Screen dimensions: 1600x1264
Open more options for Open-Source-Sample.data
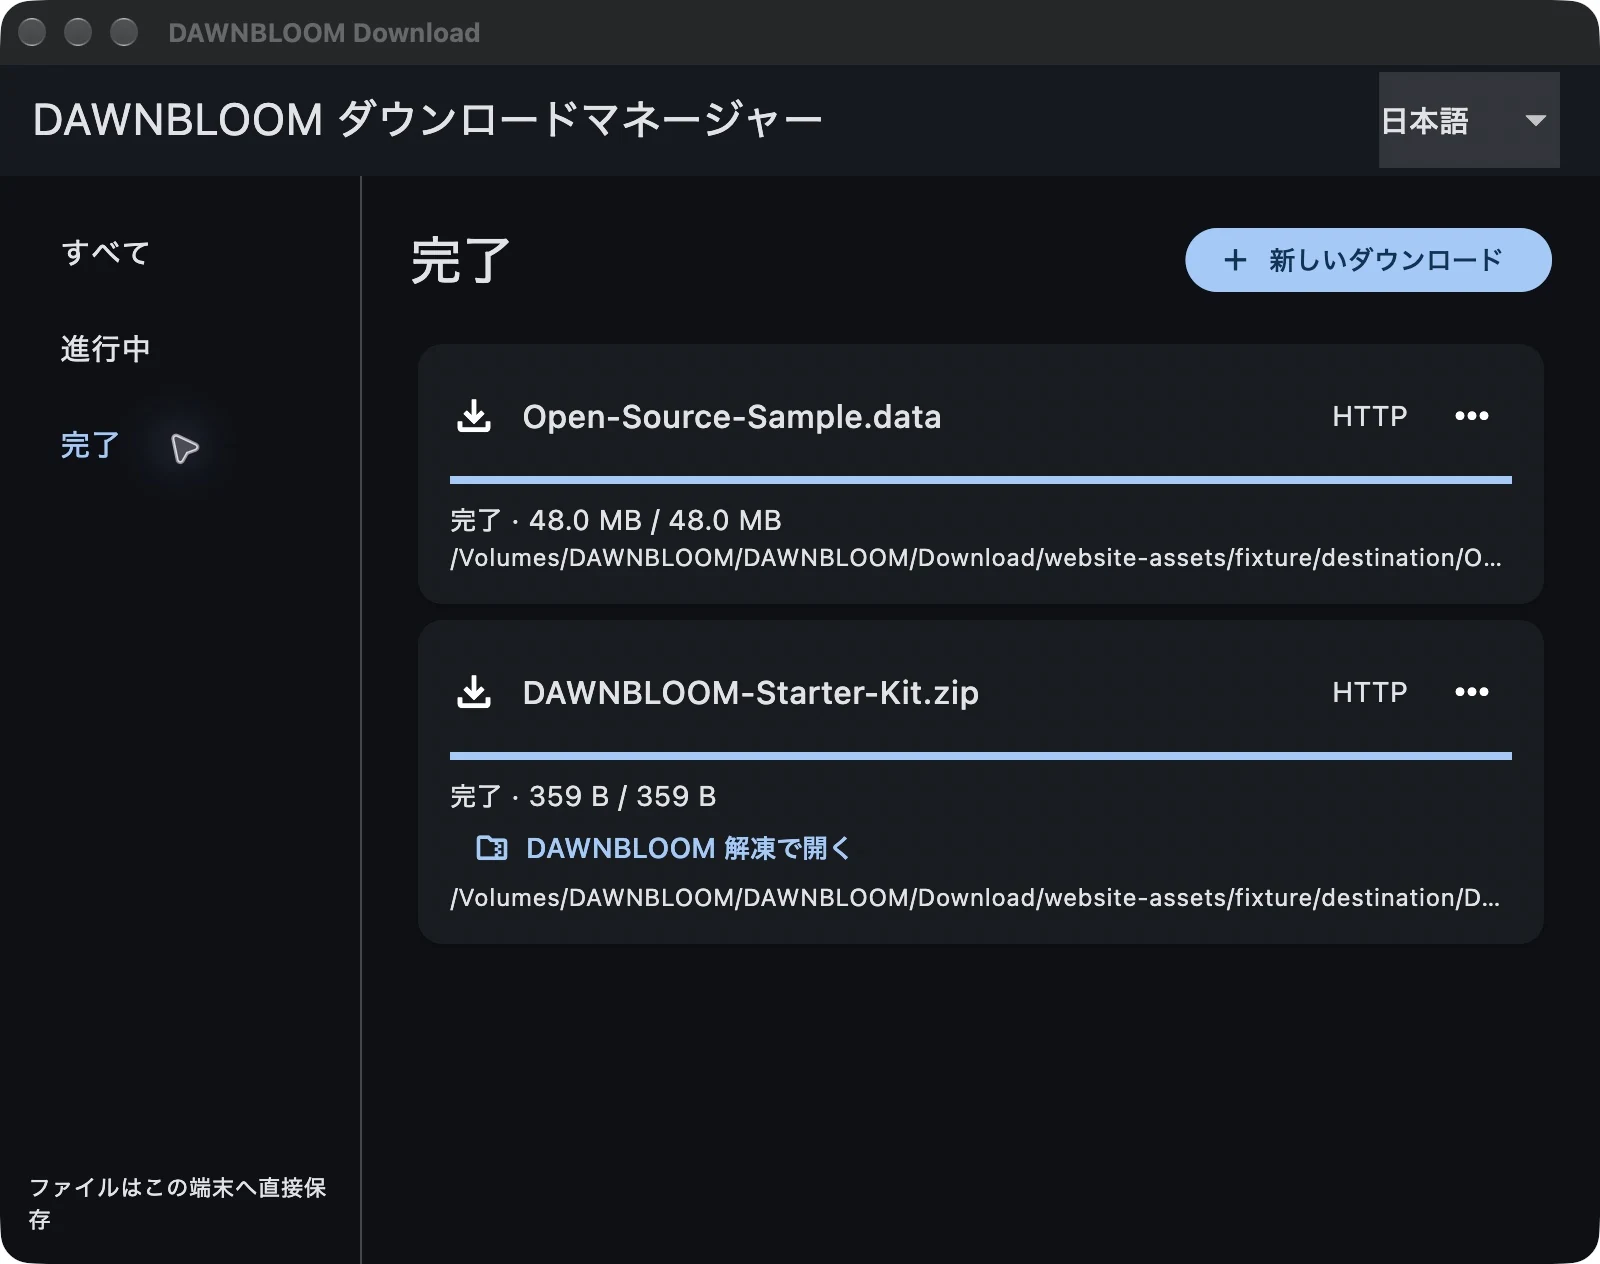click(x=1472, y=416)
